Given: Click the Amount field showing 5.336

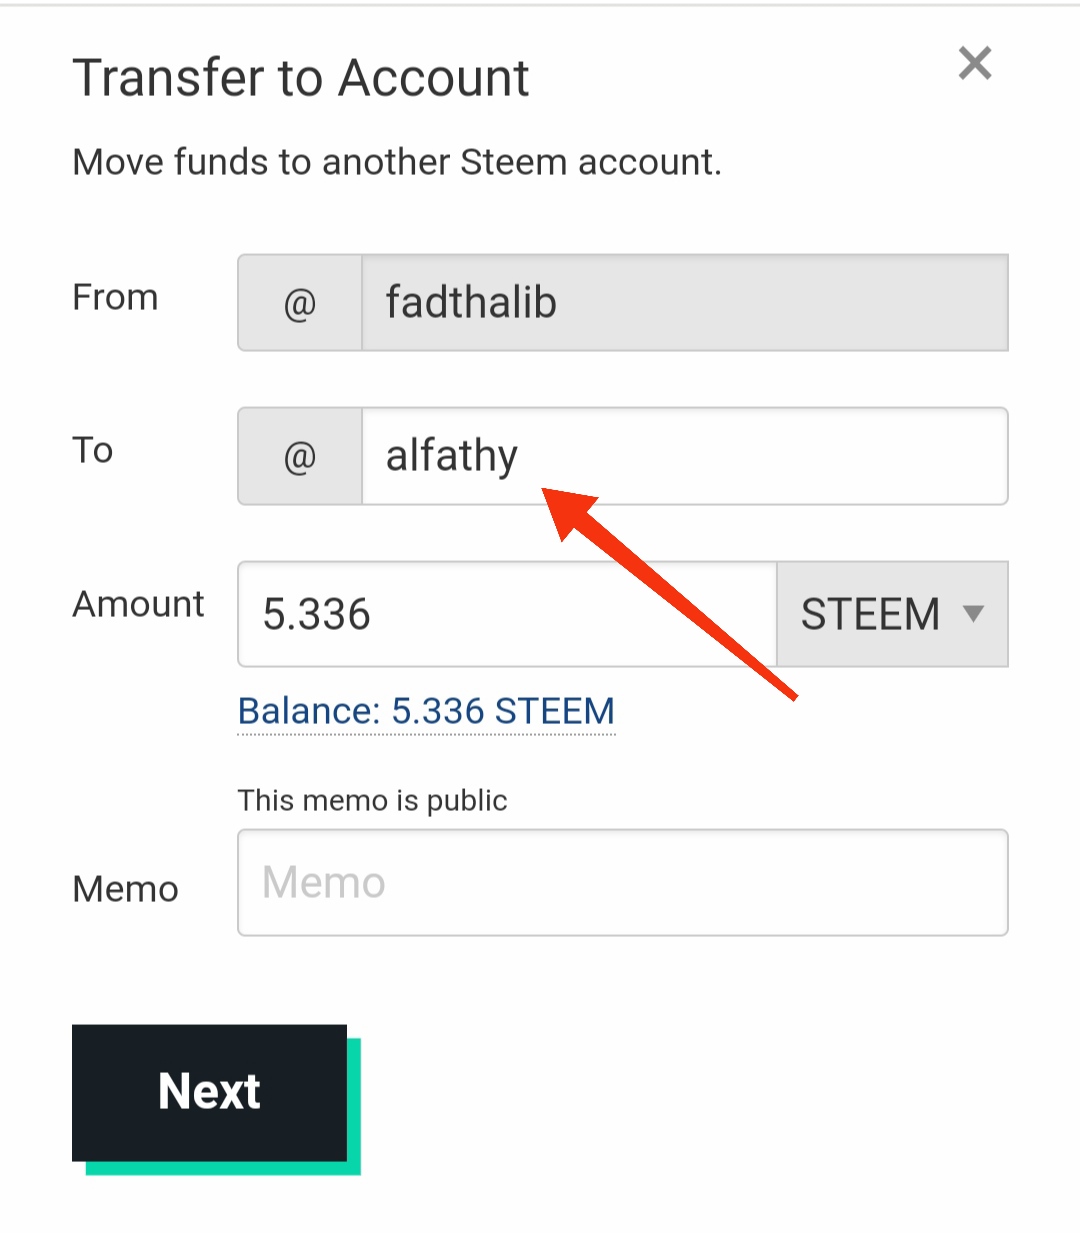Looking at the screenshot, I should click(507, 614).
